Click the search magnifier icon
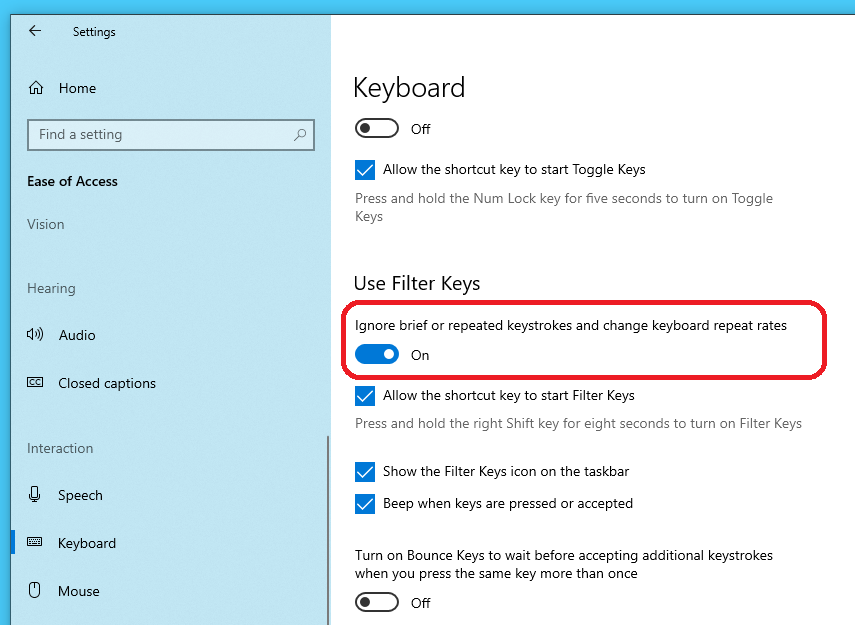This screenshot has width=855, height=625. [299, 135]
